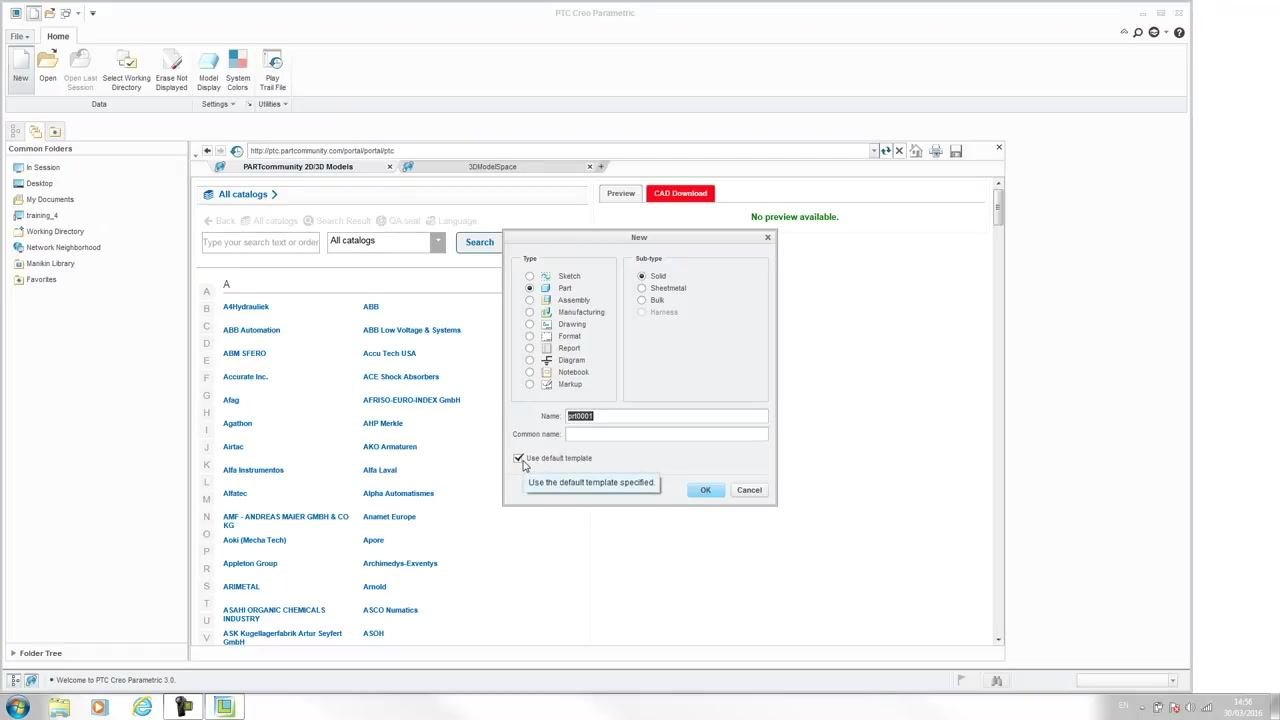Open Manikin Library folder
Screen dimensions: 1280x720
coord(50,263)
